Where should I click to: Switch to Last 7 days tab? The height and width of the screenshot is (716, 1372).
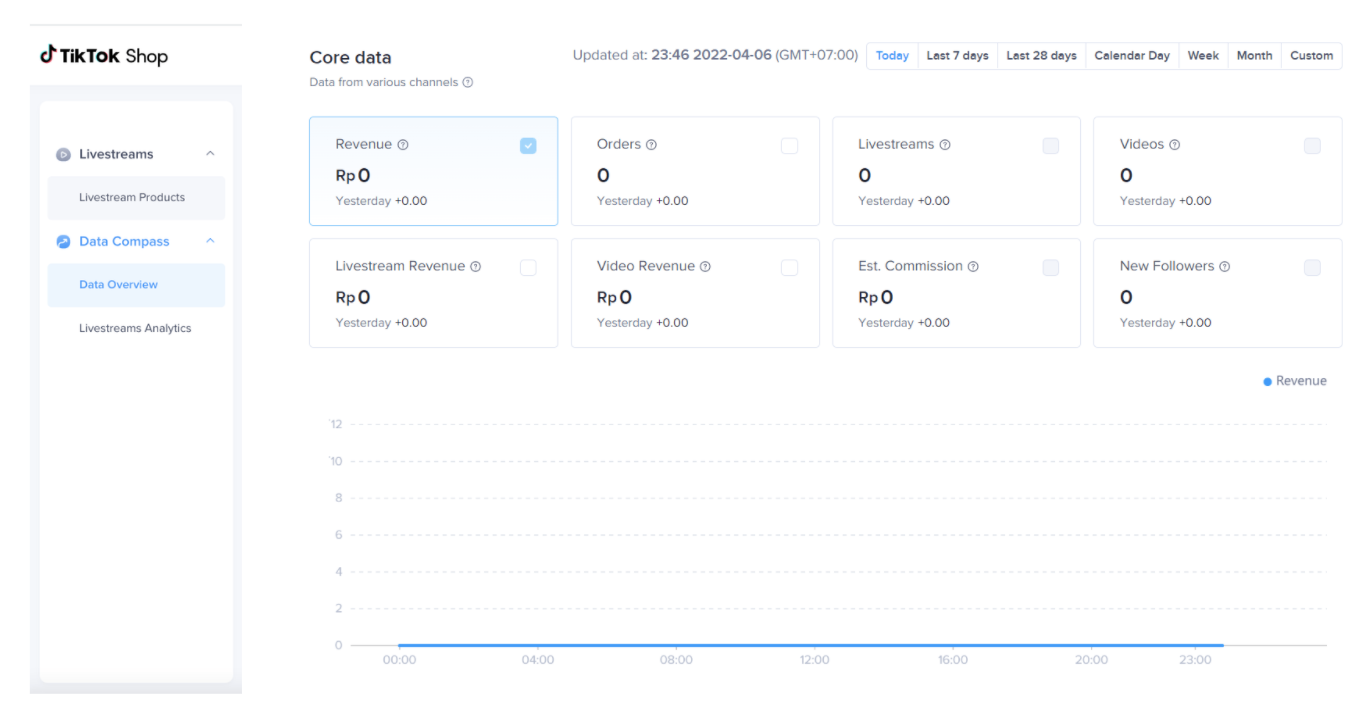click(x=957, y=56)
